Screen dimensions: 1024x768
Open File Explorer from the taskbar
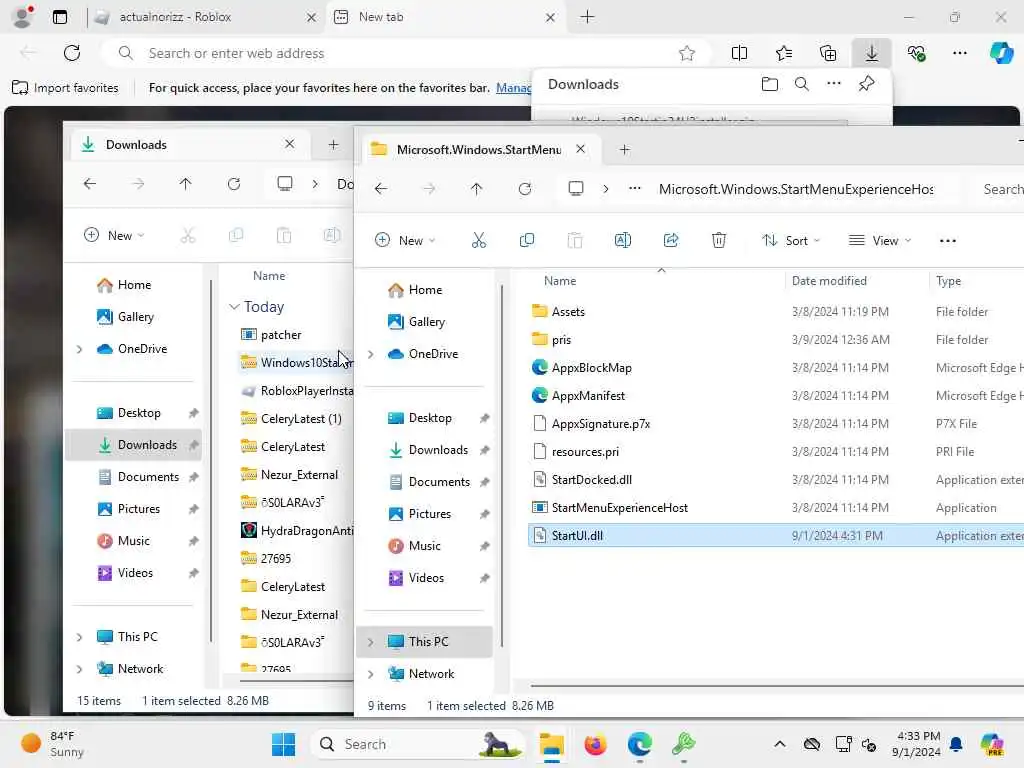pos(551,744)
